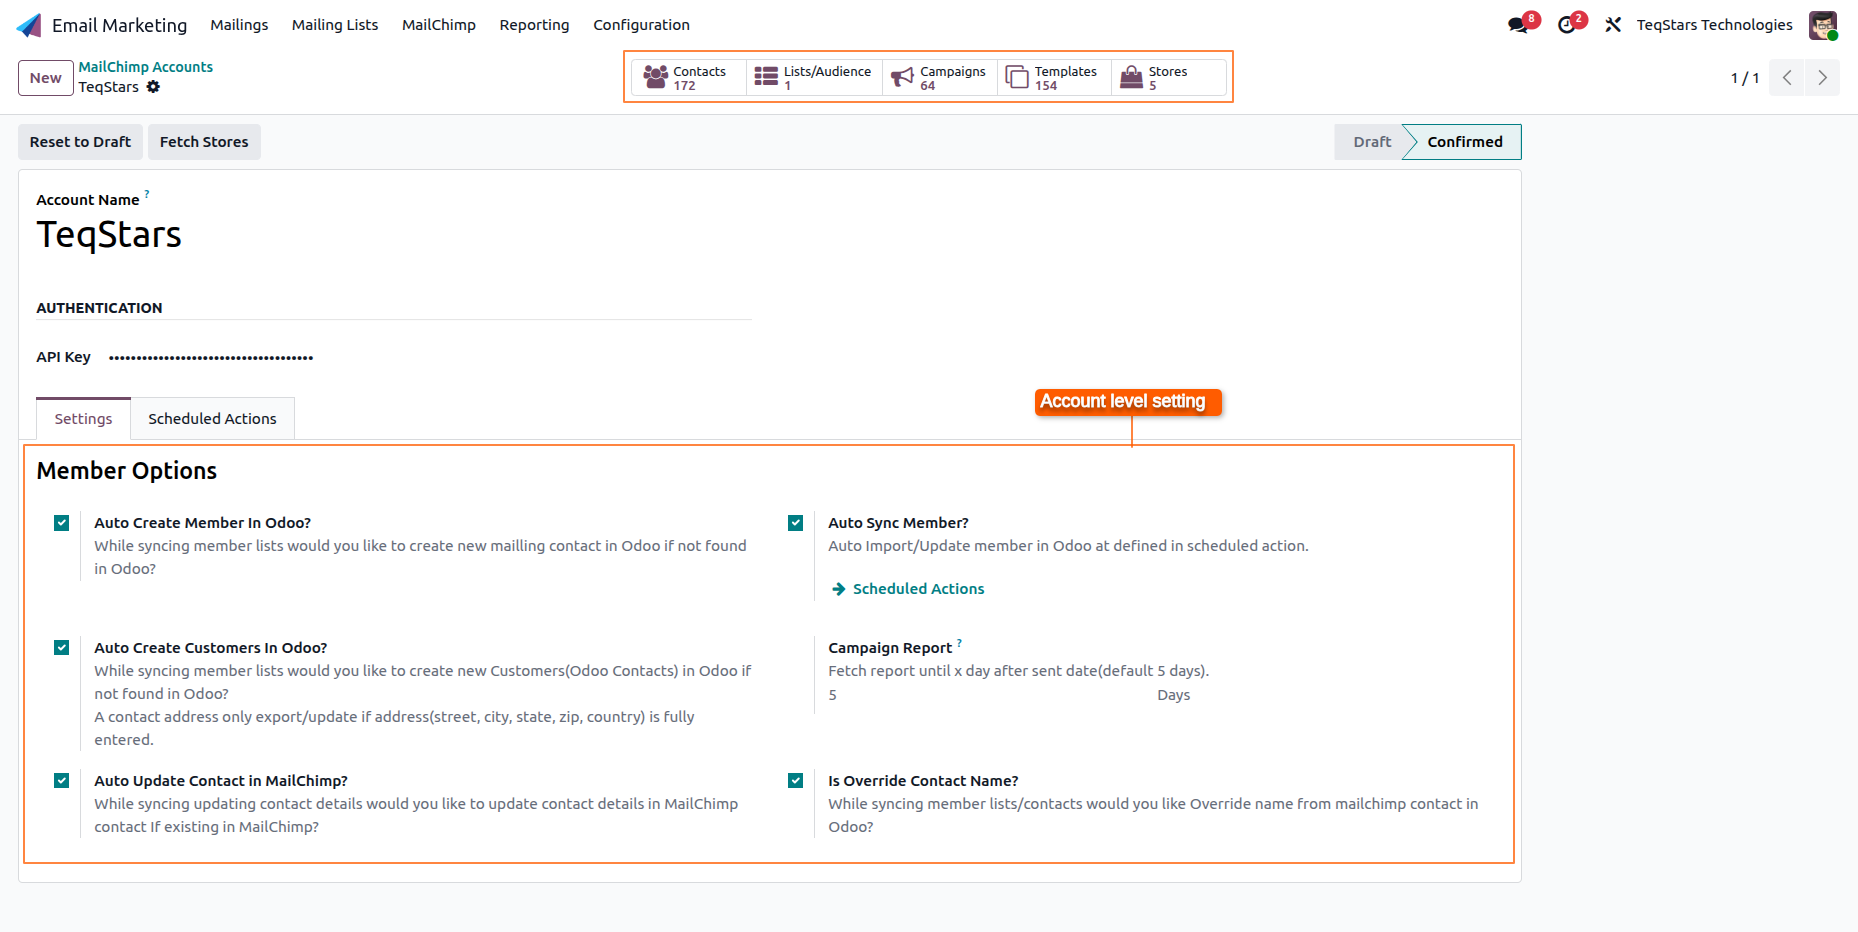
Task: Click the gear icon next to TeqStars
Action: click(x=153, y=87)
